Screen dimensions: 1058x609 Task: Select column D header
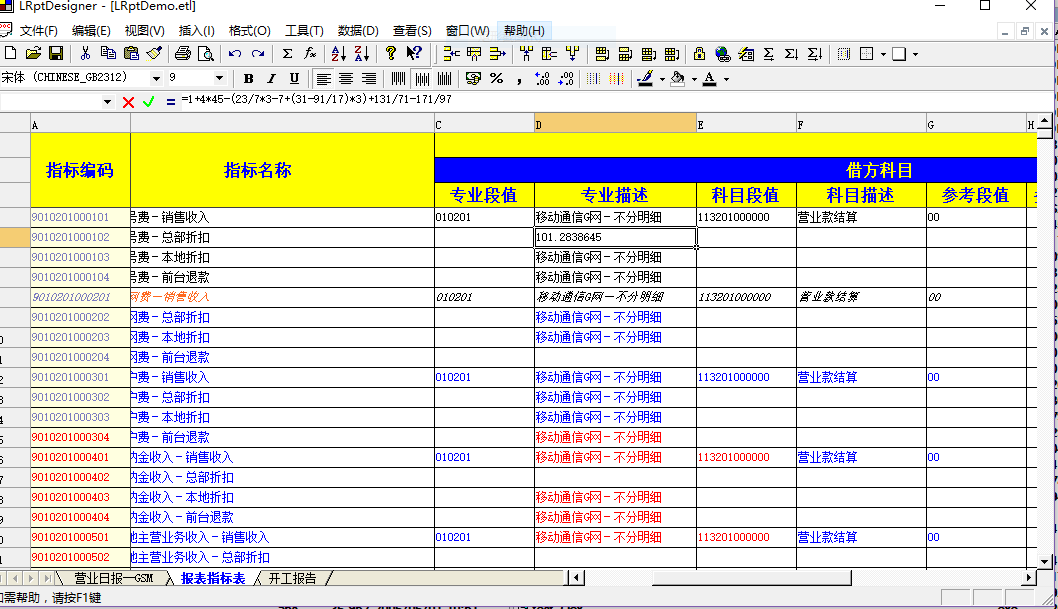615,124
